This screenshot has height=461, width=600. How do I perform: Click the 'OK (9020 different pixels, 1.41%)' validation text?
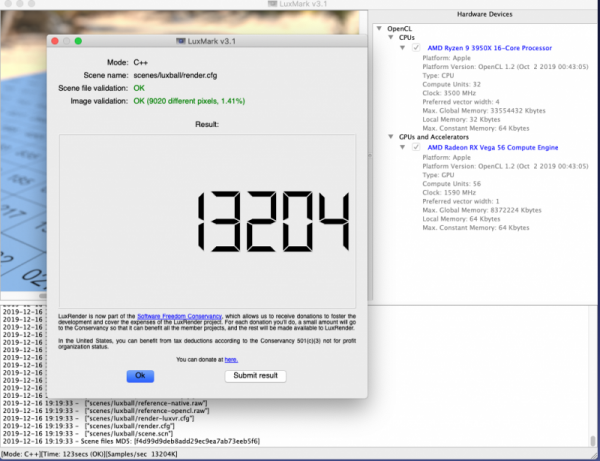point(189,101)
